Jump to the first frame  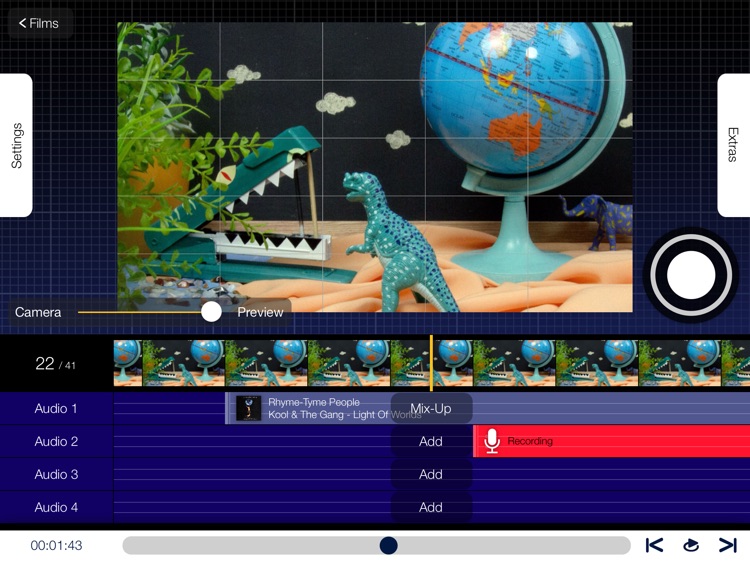(654, 545)
